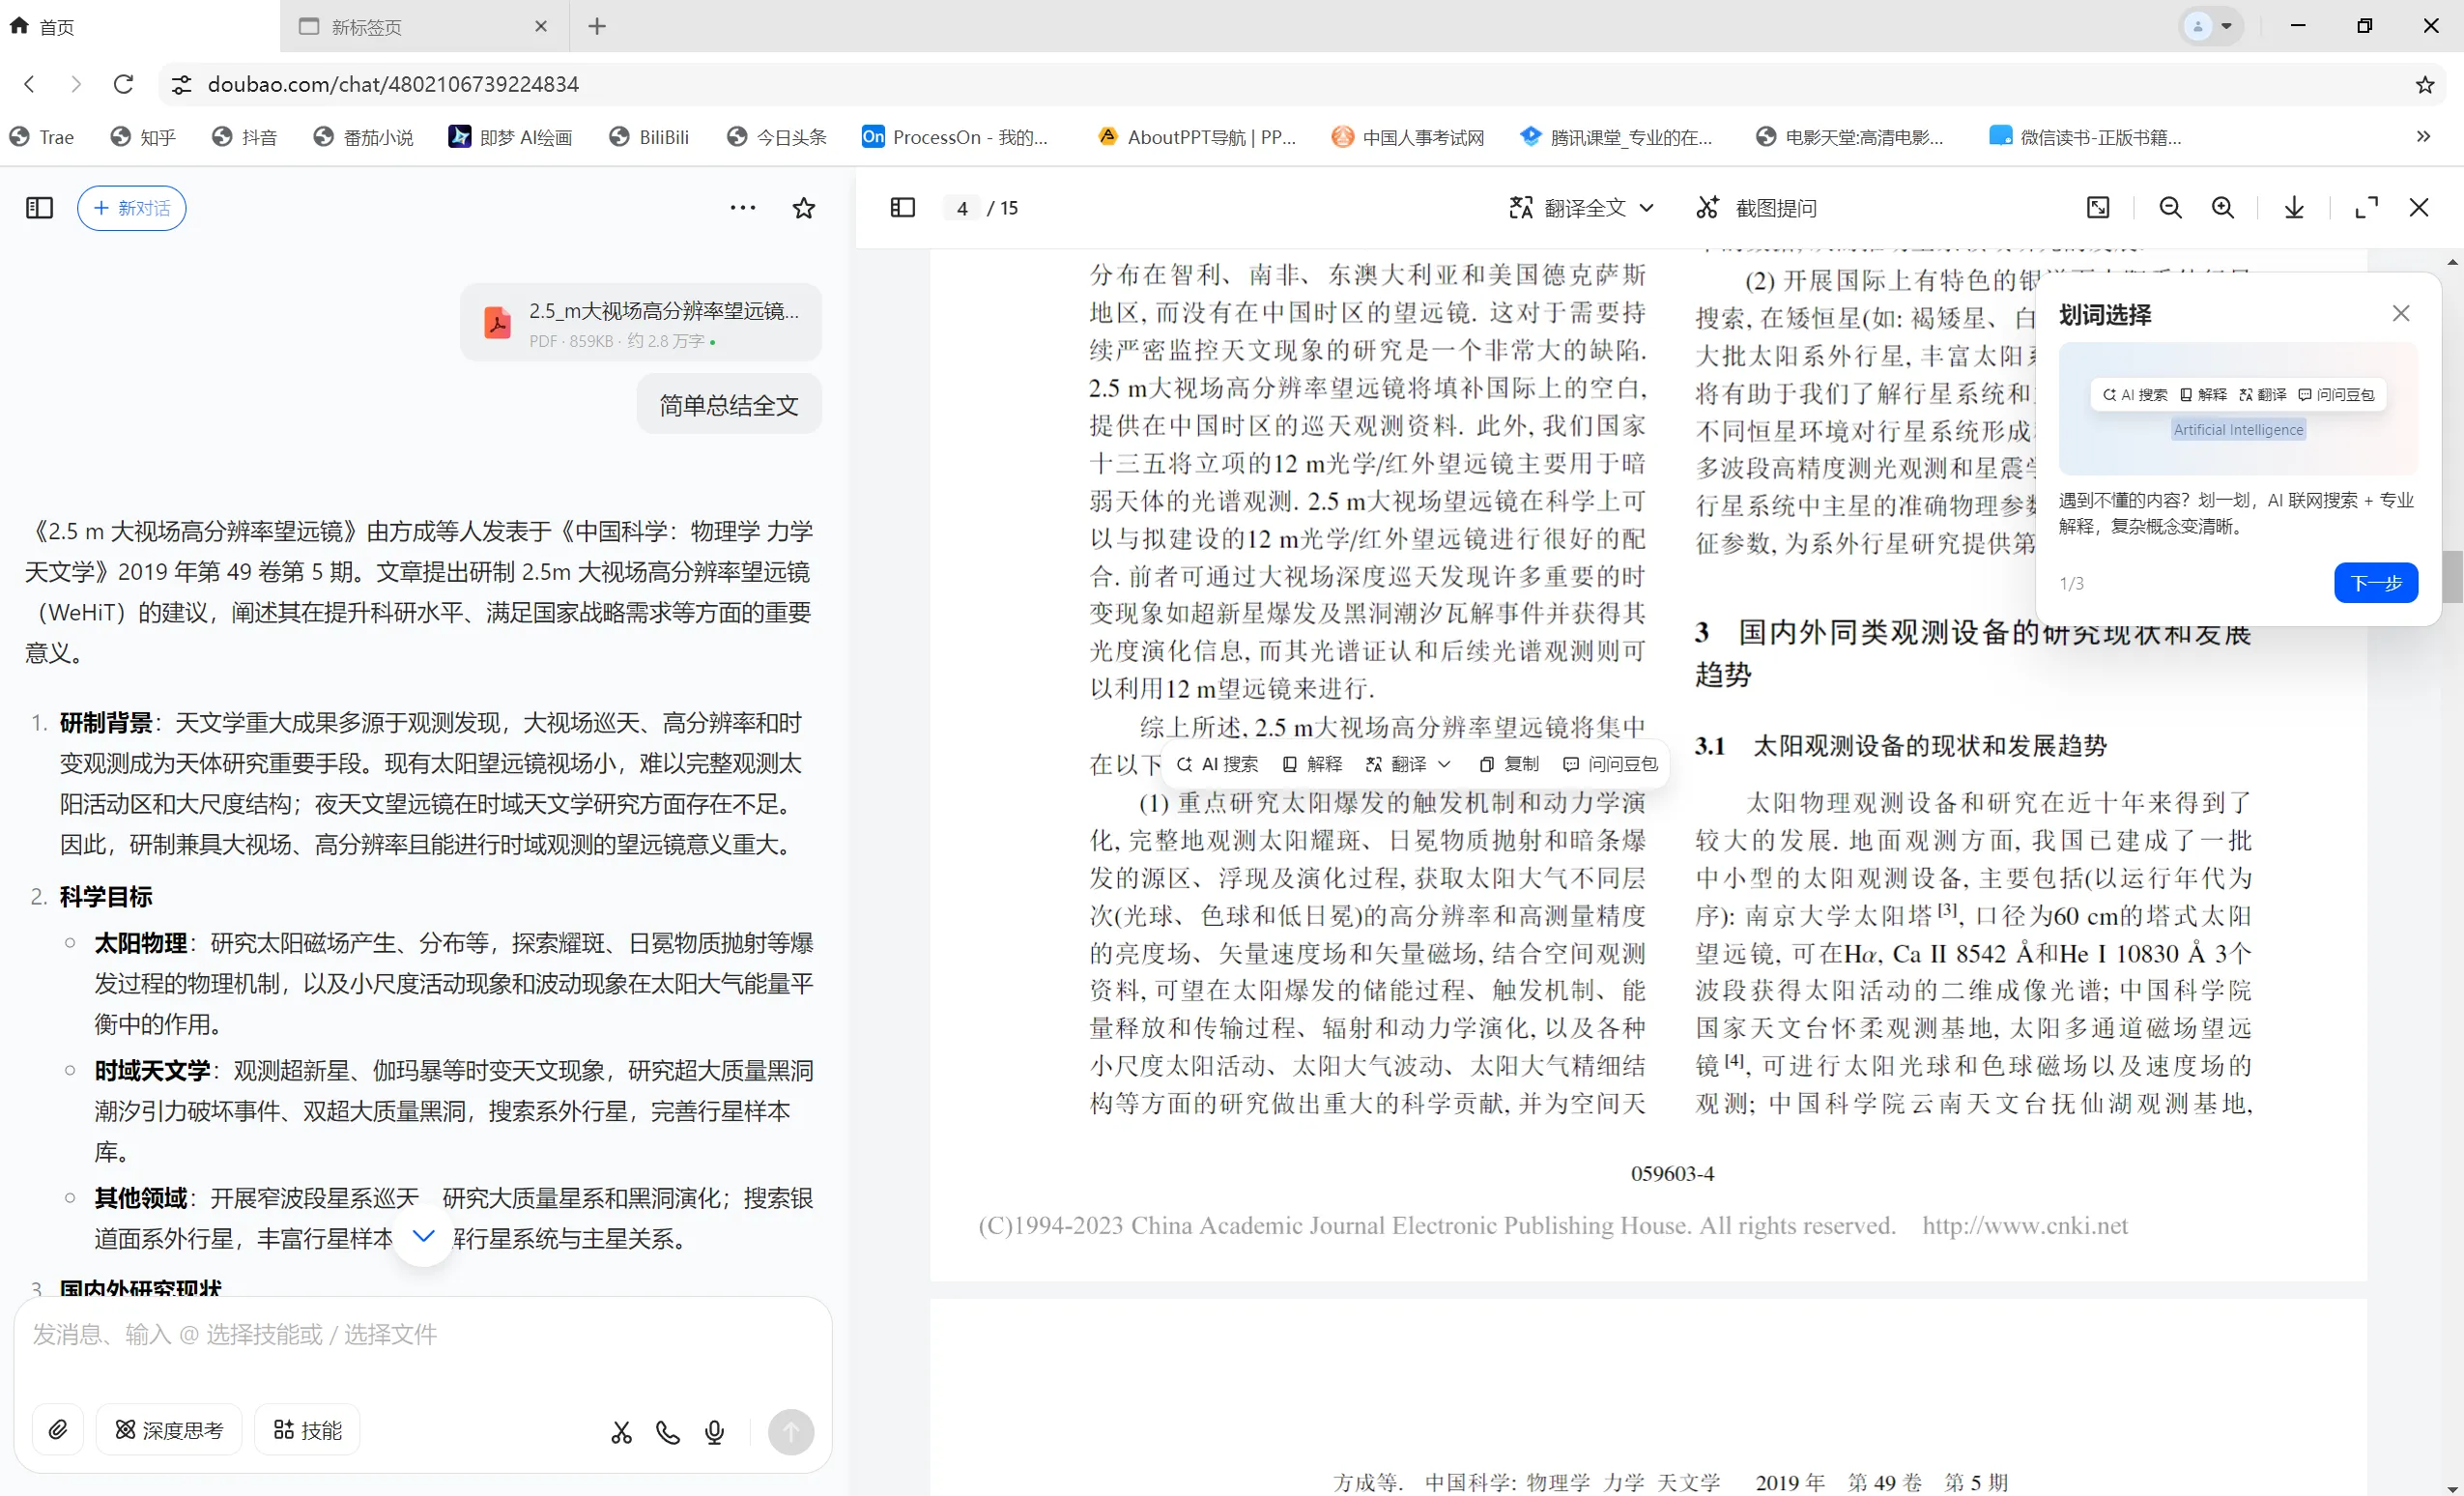
Task: Favorite this conversation with the star
Action: point(803,207)
